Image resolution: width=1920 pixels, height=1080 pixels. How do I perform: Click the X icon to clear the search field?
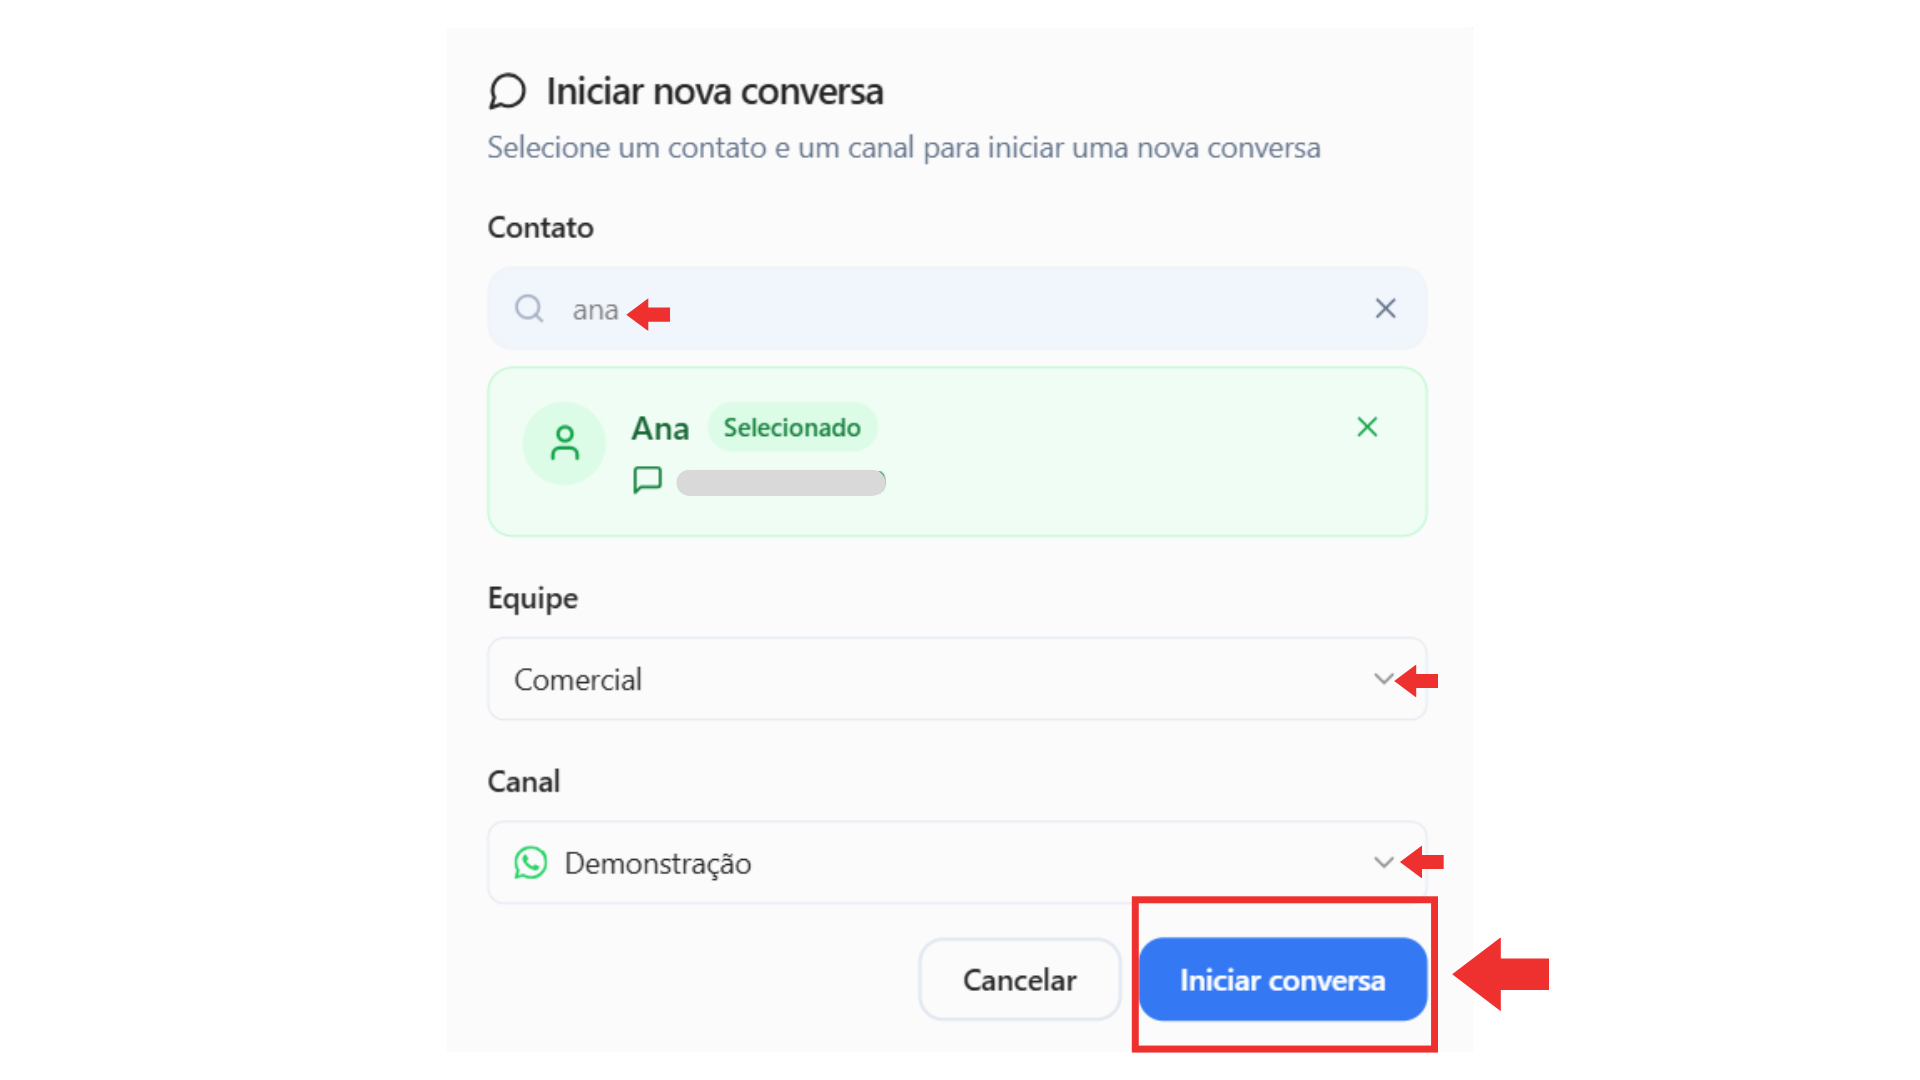tap(1385, 308)
